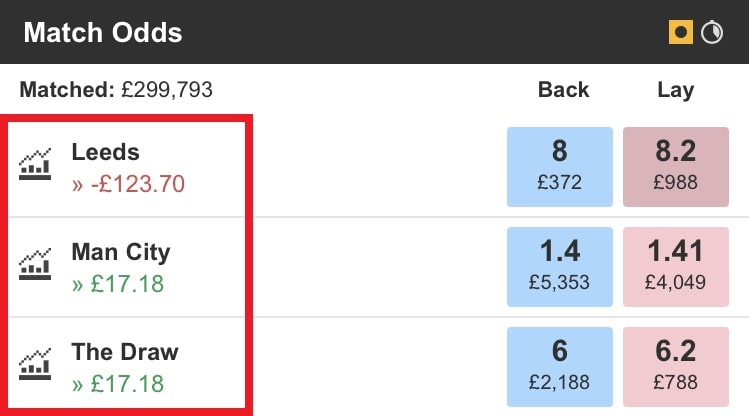This screenshot has width=749, height=416.
Task: Lay Leeds at odds of 8.2
Action: click(x=675, y=166)
